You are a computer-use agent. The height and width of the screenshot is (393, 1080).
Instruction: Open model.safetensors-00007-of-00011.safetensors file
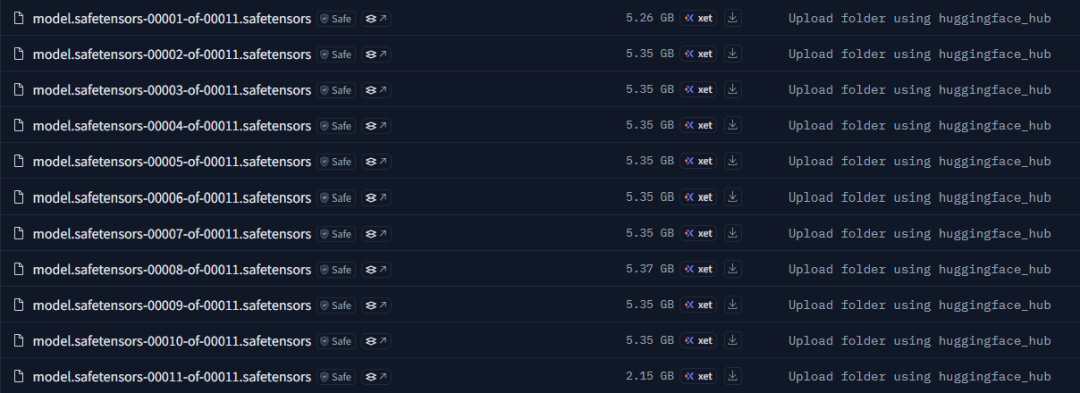172,233
